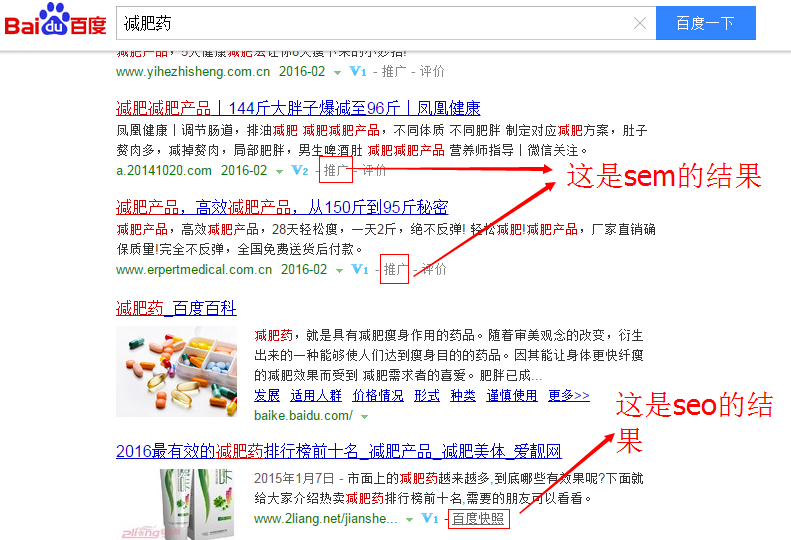This screenshot has height=540, width=791.
Task: Open the 适用人群 sub-link
Action: pos(316,396)
